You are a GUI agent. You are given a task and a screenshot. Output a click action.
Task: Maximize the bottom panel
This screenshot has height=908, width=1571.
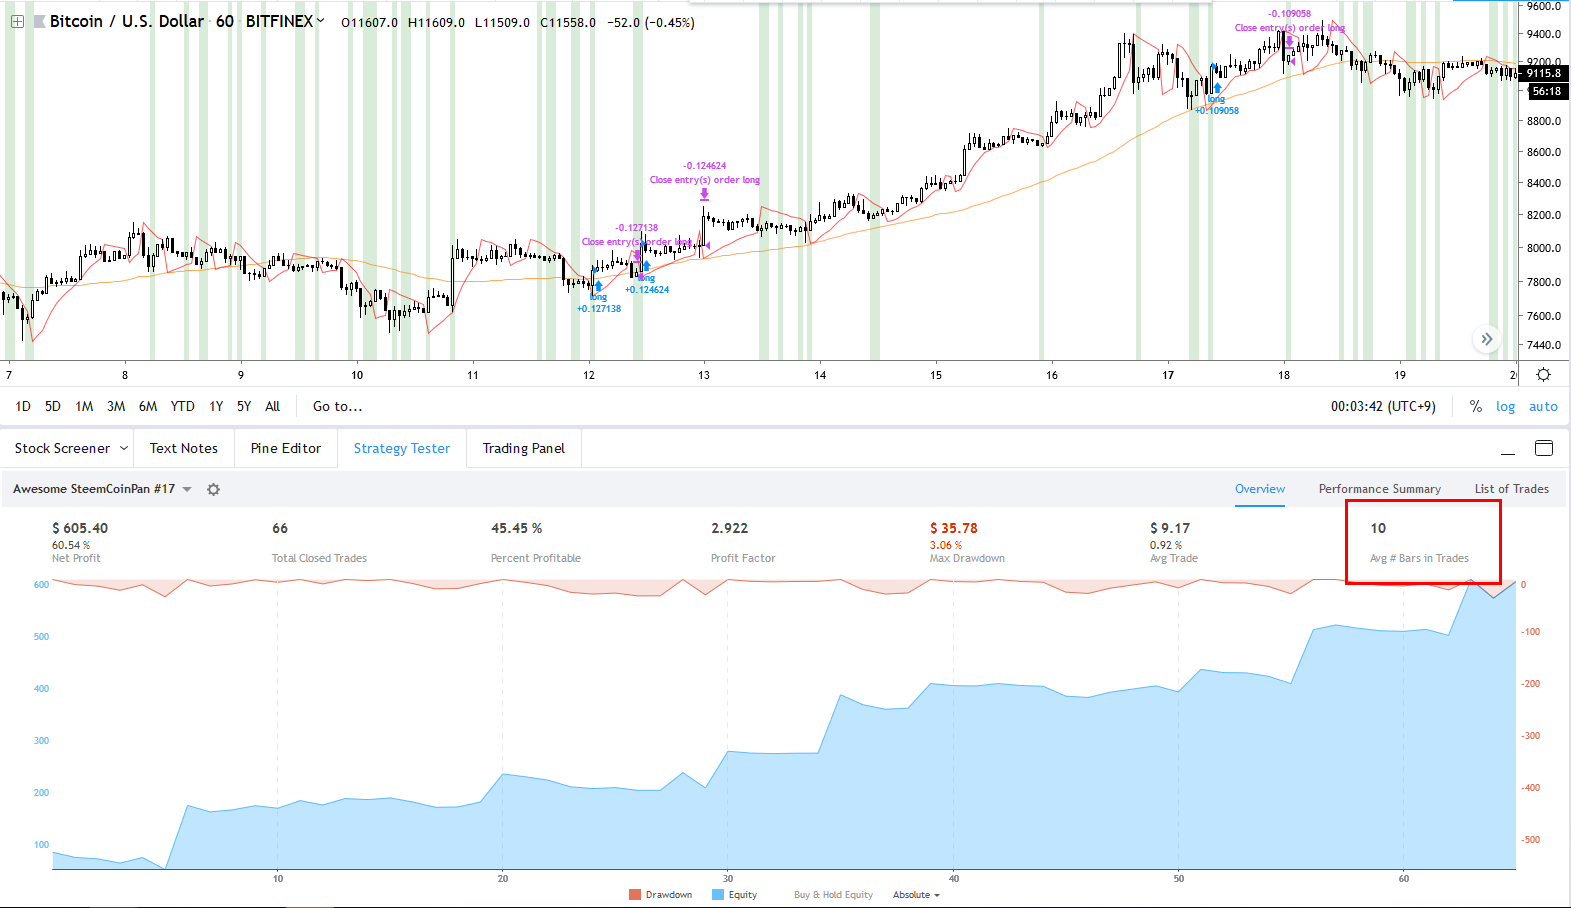tap(1544, 448)
